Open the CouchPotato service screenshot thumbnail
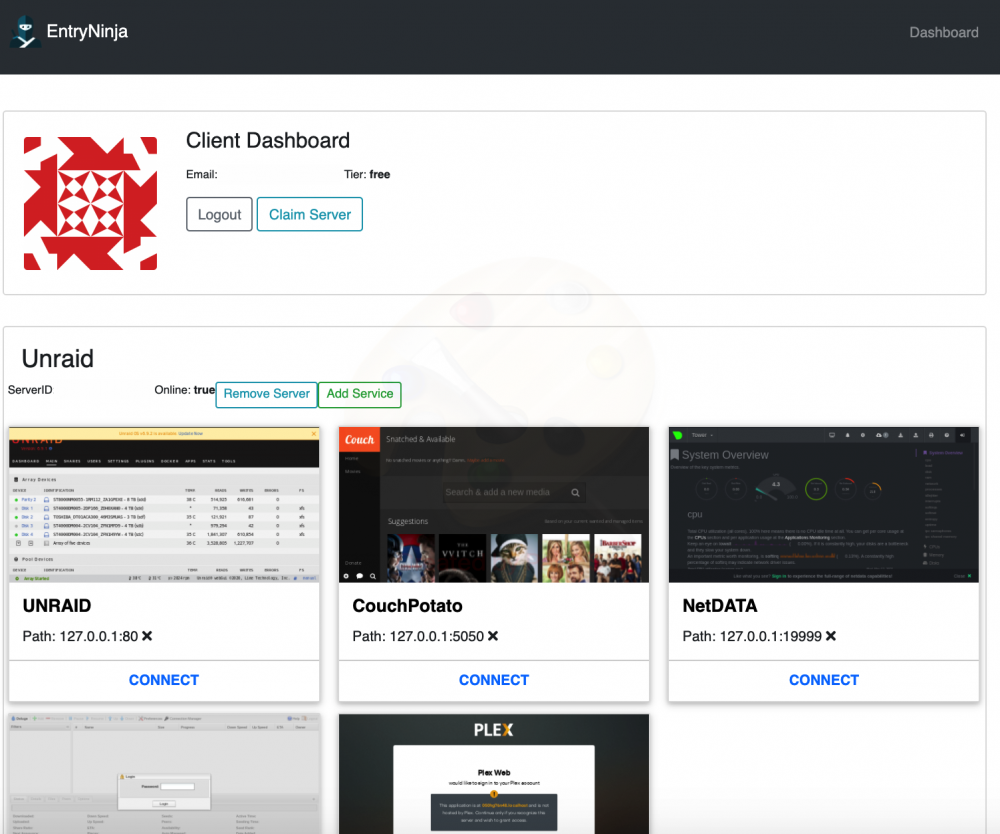 click(494, 504)
